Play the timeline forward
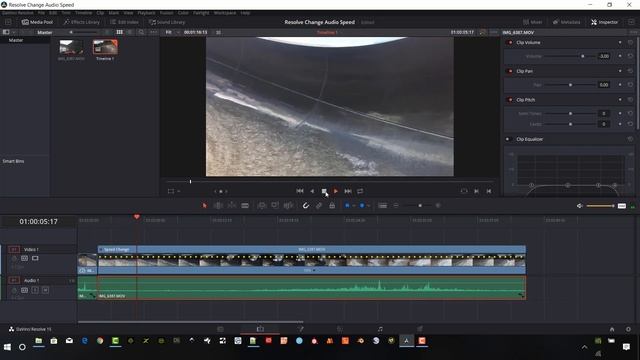The height and width of the screenshot is (360, 640). 336,191
